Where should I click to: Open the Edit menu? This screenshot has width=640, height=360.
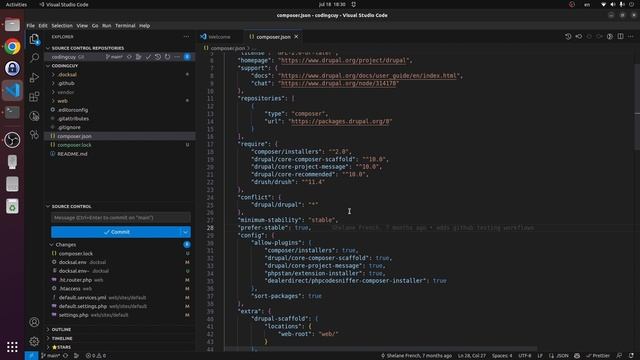point(43,25)
